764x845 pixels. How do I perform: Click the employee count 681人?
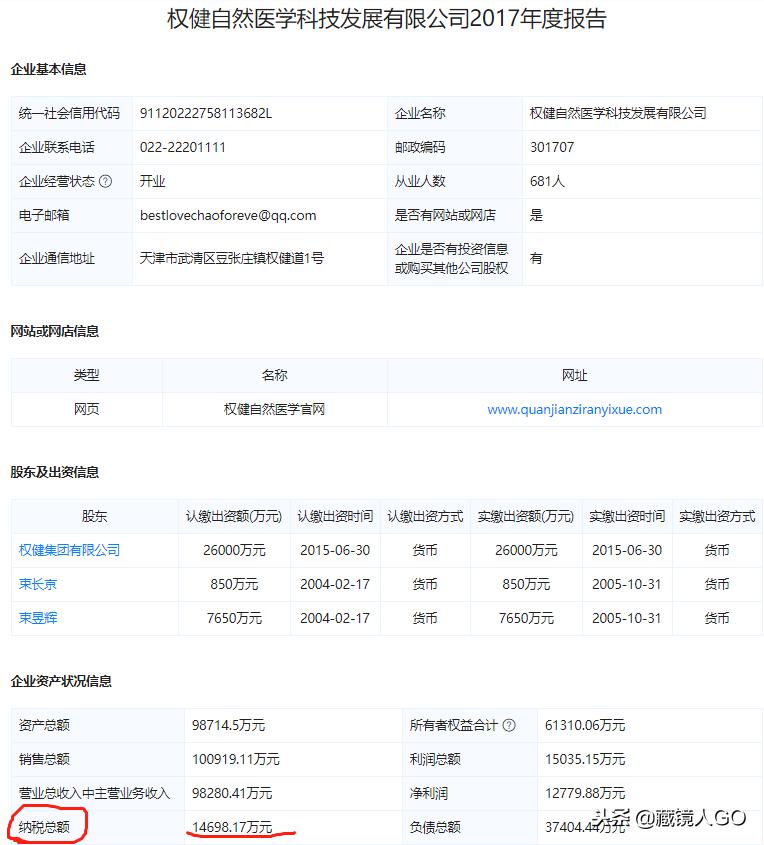point(547,182)
